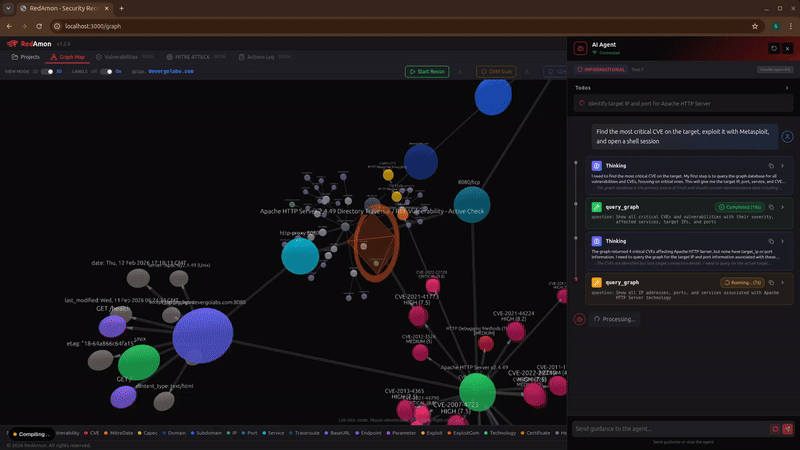Click the INFORMATIONAL phase badge
The image size is (800, 450).
pyautogui.click(x=601, y=69)
